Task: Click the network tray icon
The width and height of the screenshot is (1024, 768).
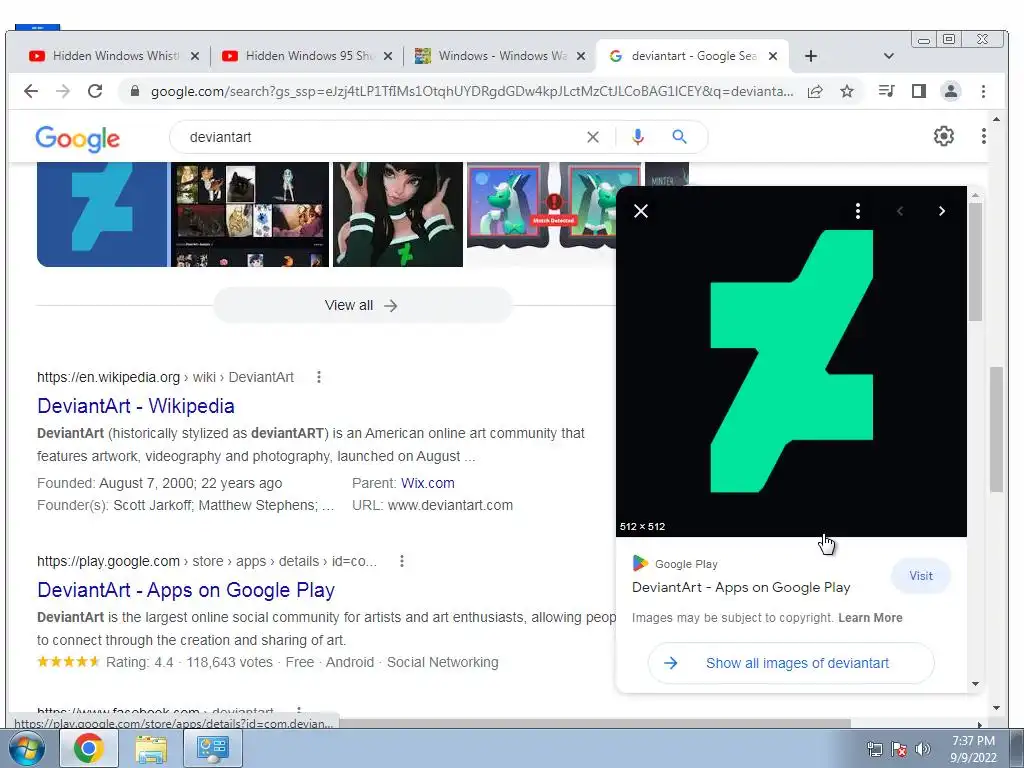Action: point(874,749)
